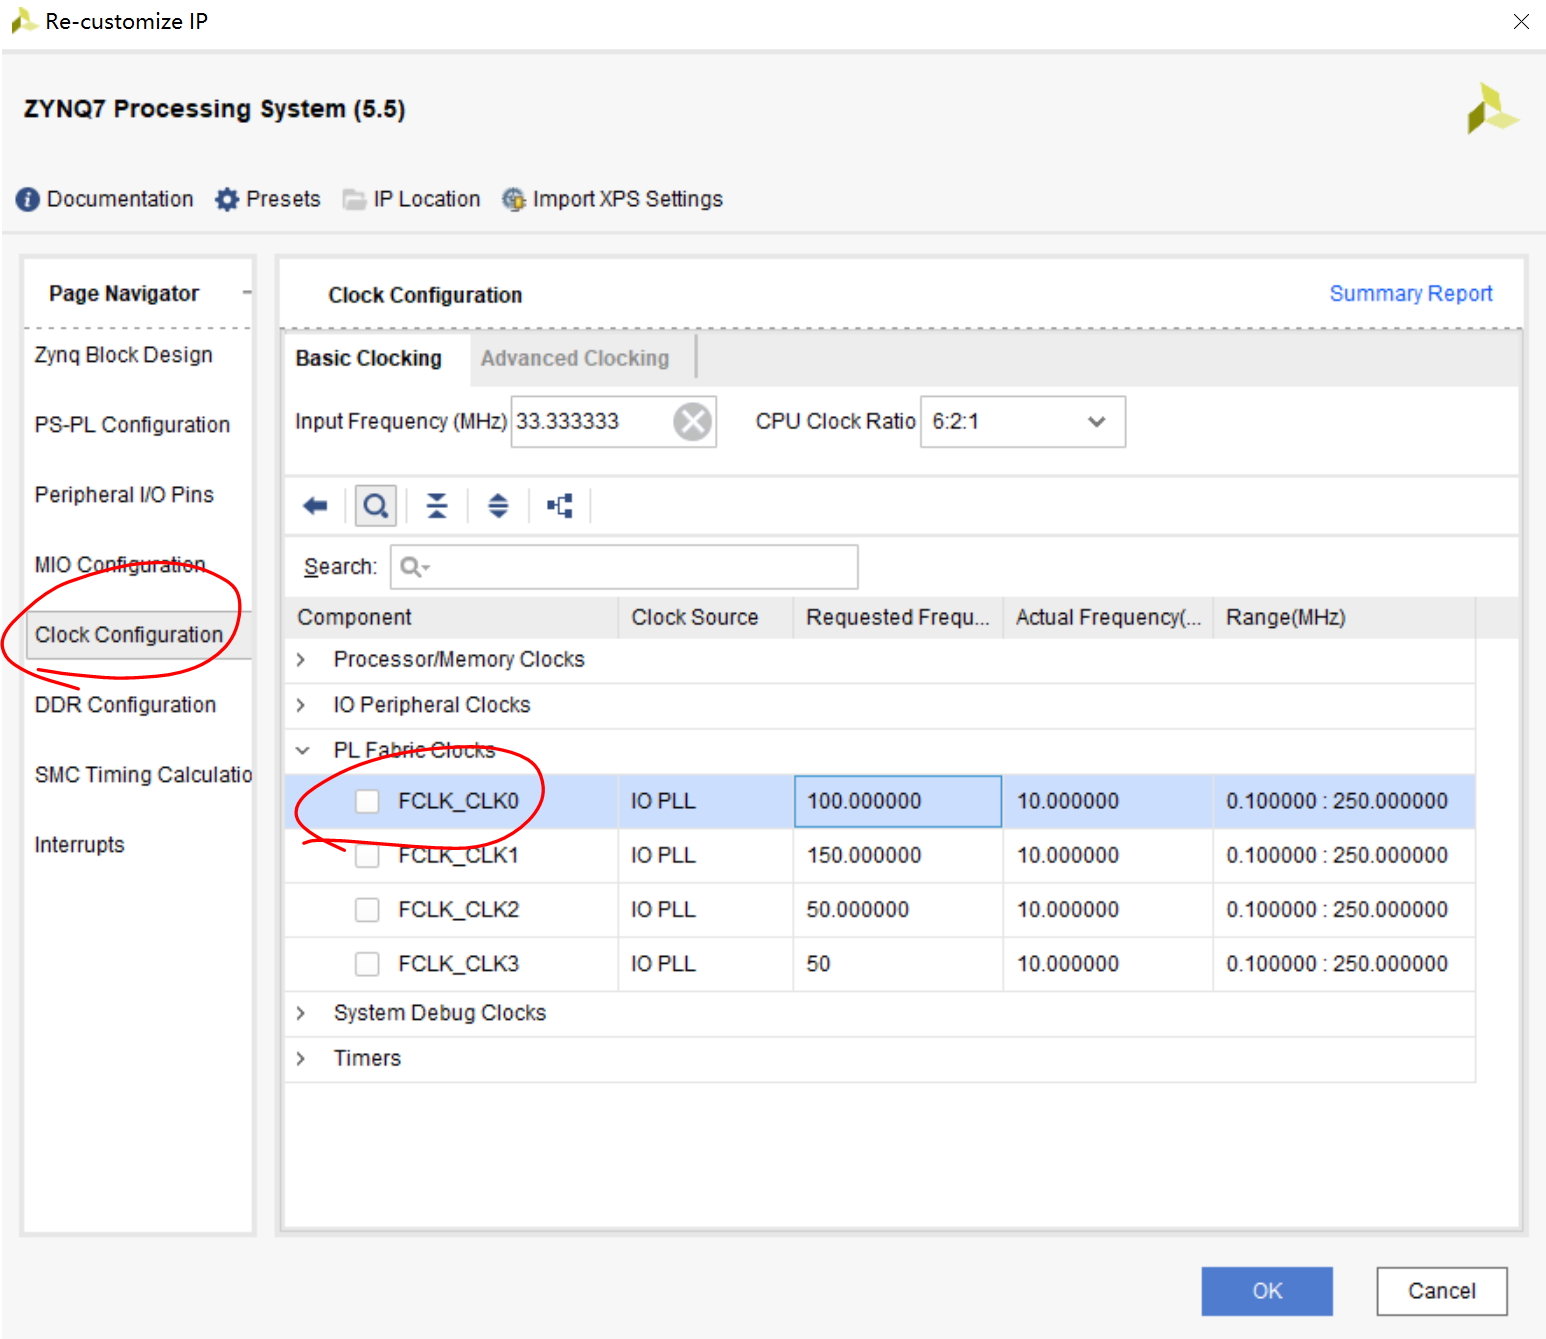This screenshot has height=1339, width=1546.
Task: Click the Requested Frequency column header
Action: 898,617
